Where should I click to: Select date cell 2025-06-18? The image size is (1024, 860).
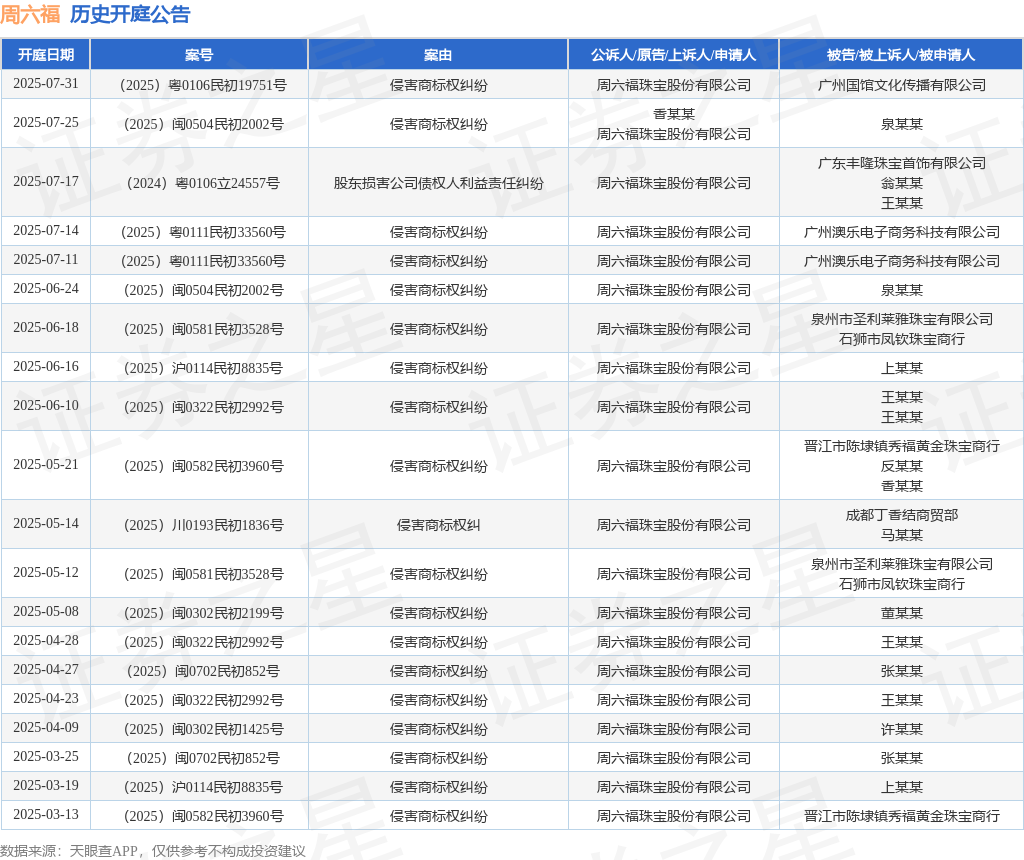(46, 328)
